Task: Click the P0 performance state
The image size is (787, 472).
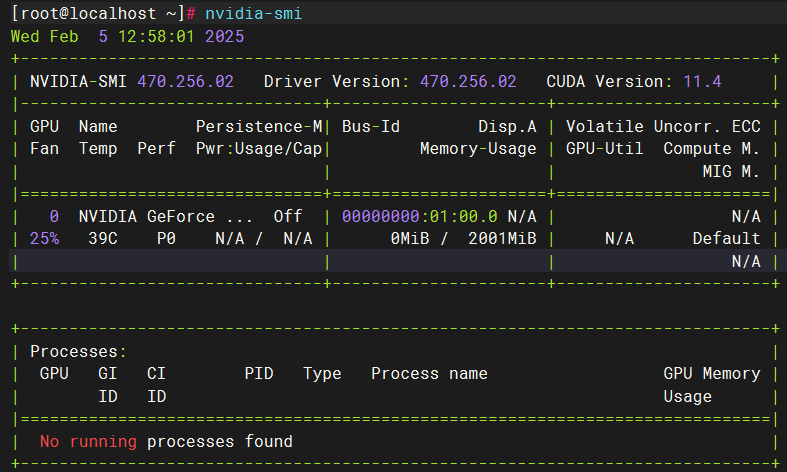Action: click(166, 239)
